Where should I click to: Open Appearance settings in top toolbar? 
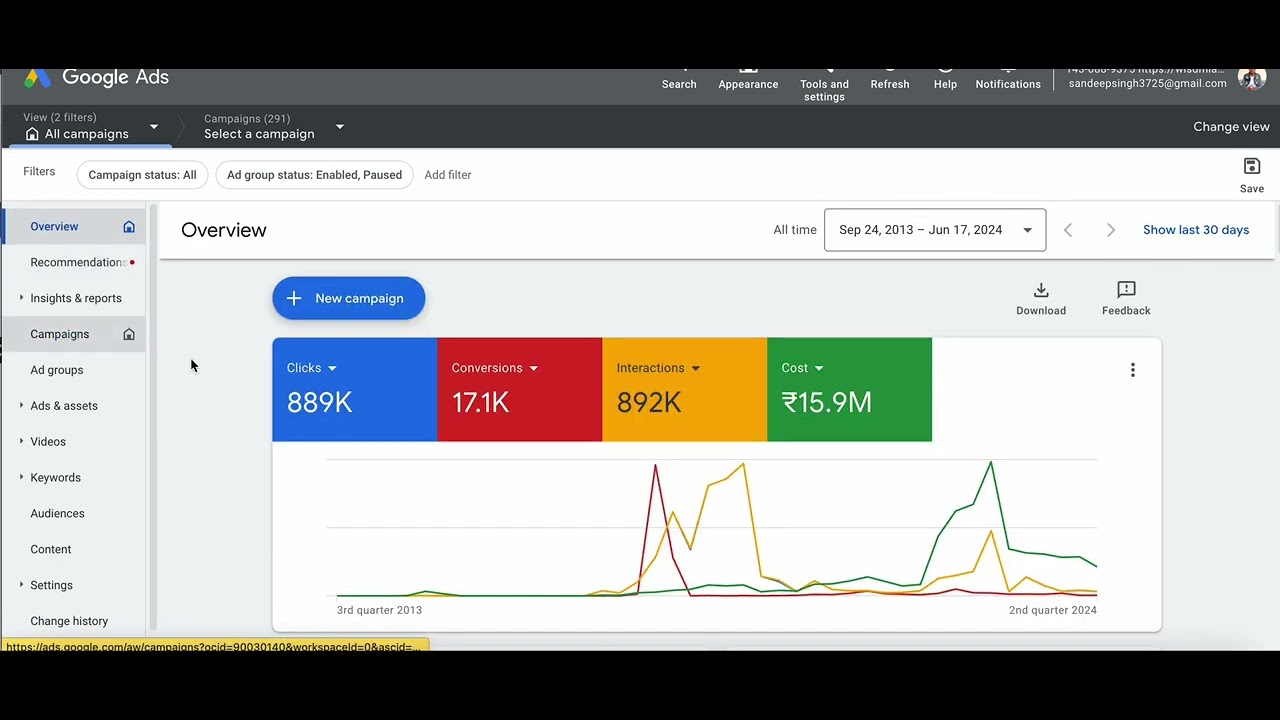coord(748,80)
